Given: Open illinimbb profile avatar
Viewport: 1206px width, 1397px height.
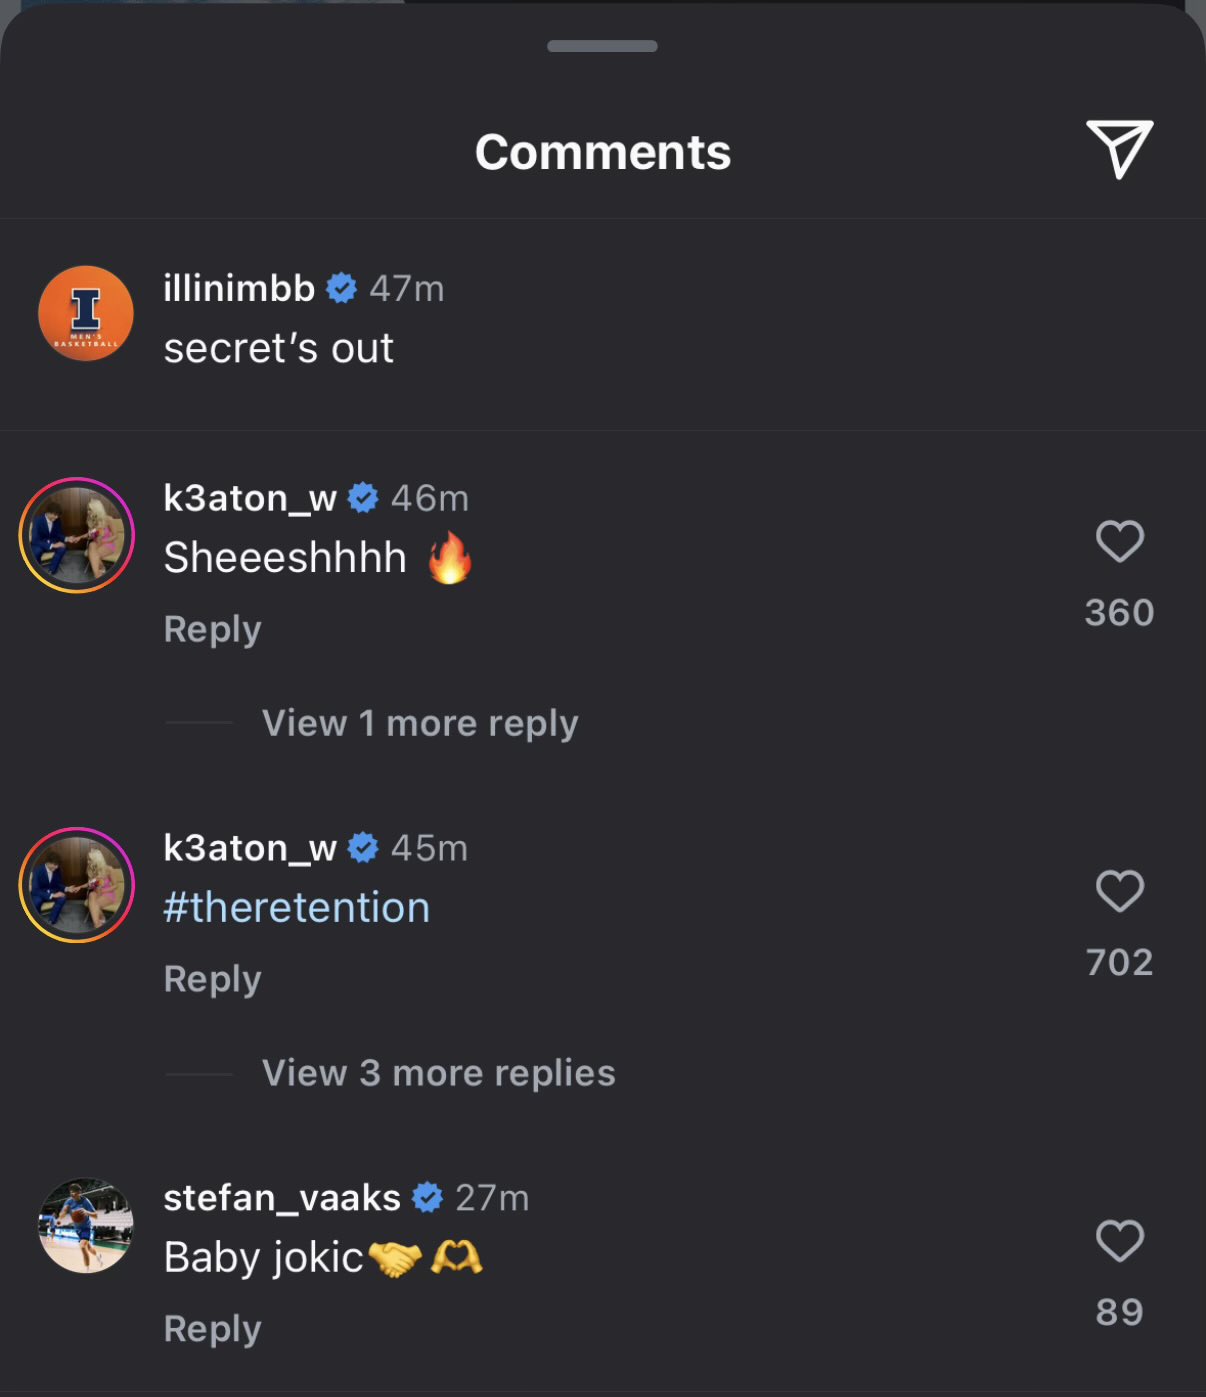Looking at the screenshot, I should click(x=86, y=313).
